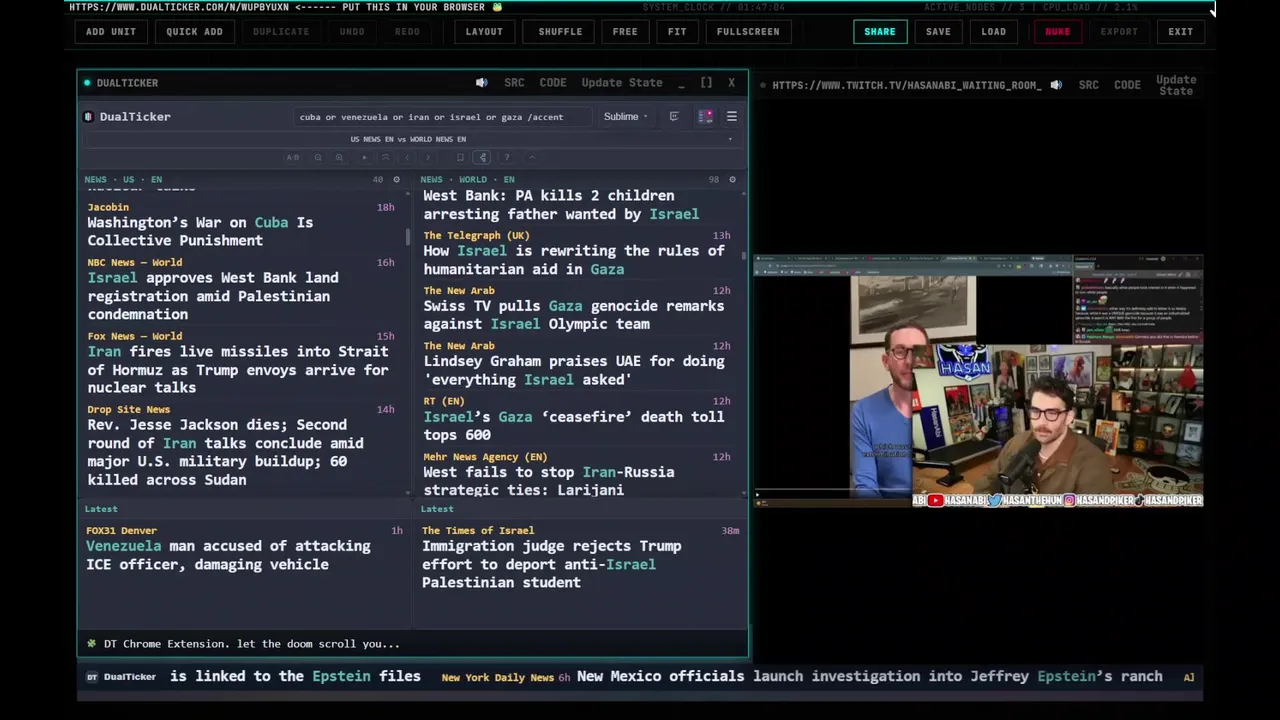Click the green status dot on DualTicker unit
Screen dimensions: 1280x720
click(88, 83)
